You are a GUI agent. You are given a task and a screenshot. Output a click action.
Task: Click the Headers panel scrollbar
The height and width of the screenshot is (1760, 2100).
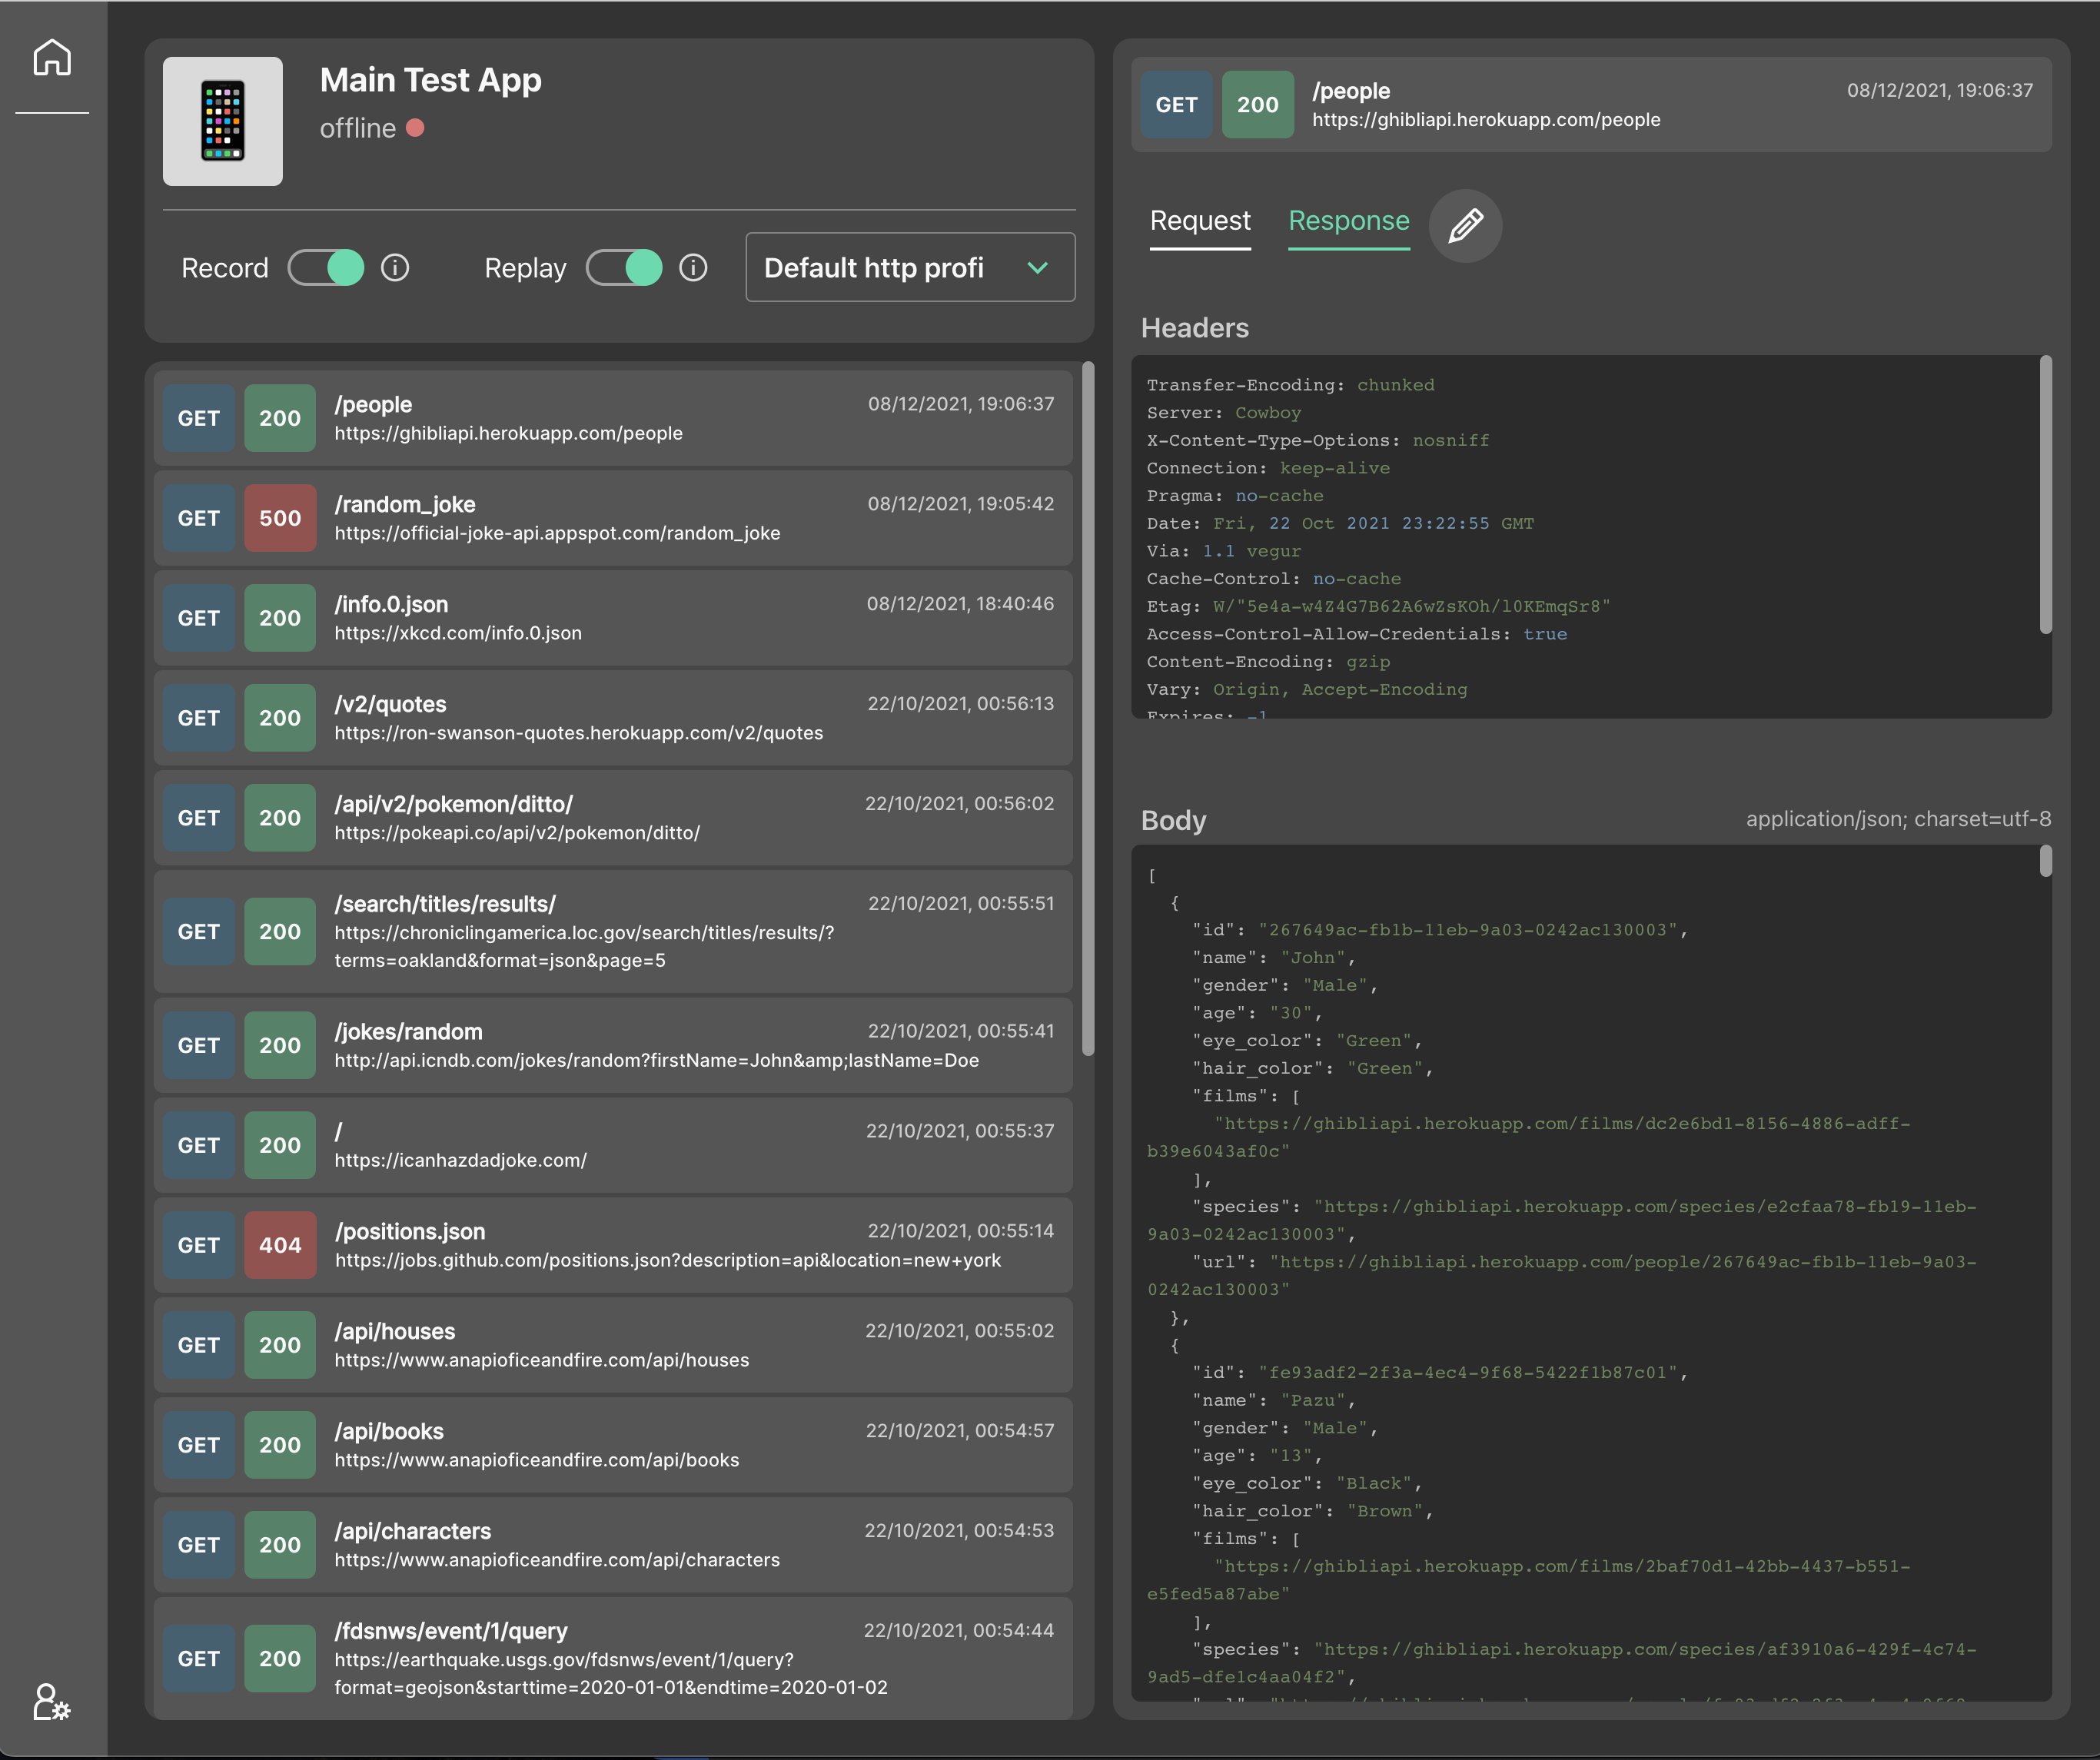coord(2045,495)
